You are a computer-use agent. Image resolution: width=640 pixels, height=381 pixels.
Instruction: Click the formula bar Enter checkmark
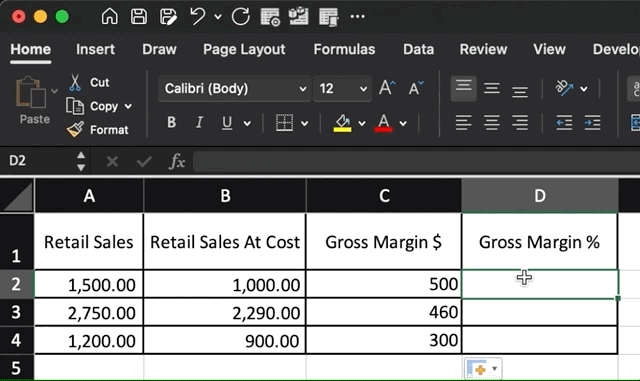144,162
